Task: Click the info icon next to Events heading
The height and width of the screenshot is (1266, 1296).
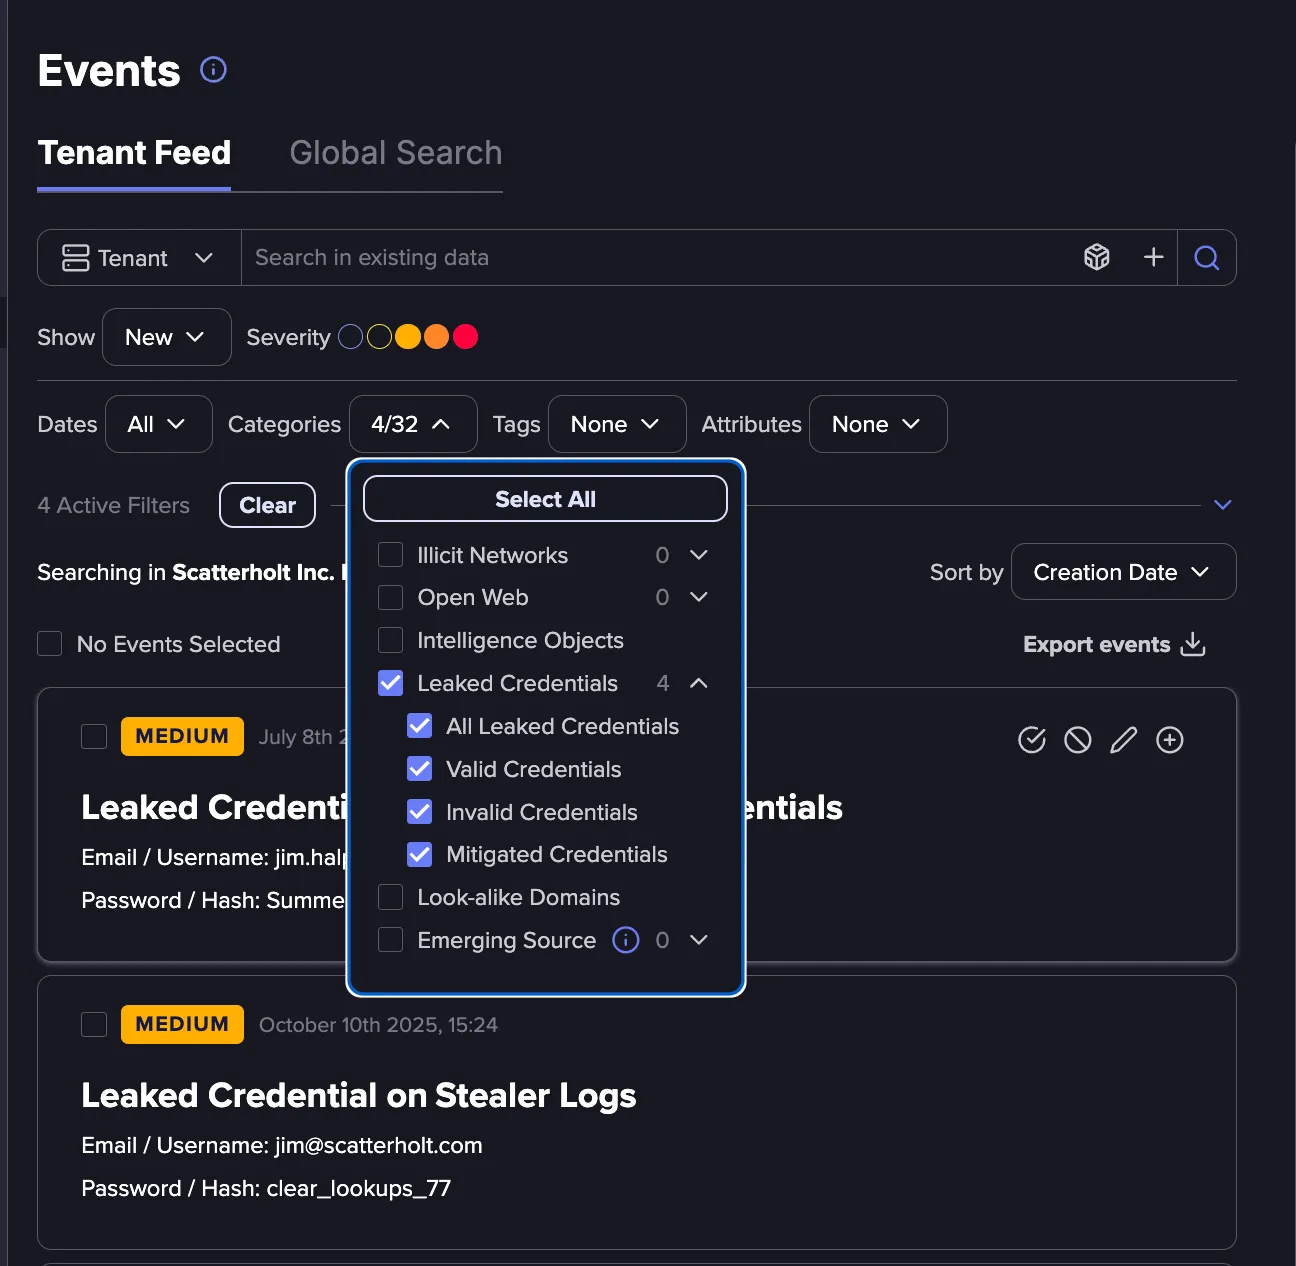Action: pyautogui.click(x=213, y=70)
